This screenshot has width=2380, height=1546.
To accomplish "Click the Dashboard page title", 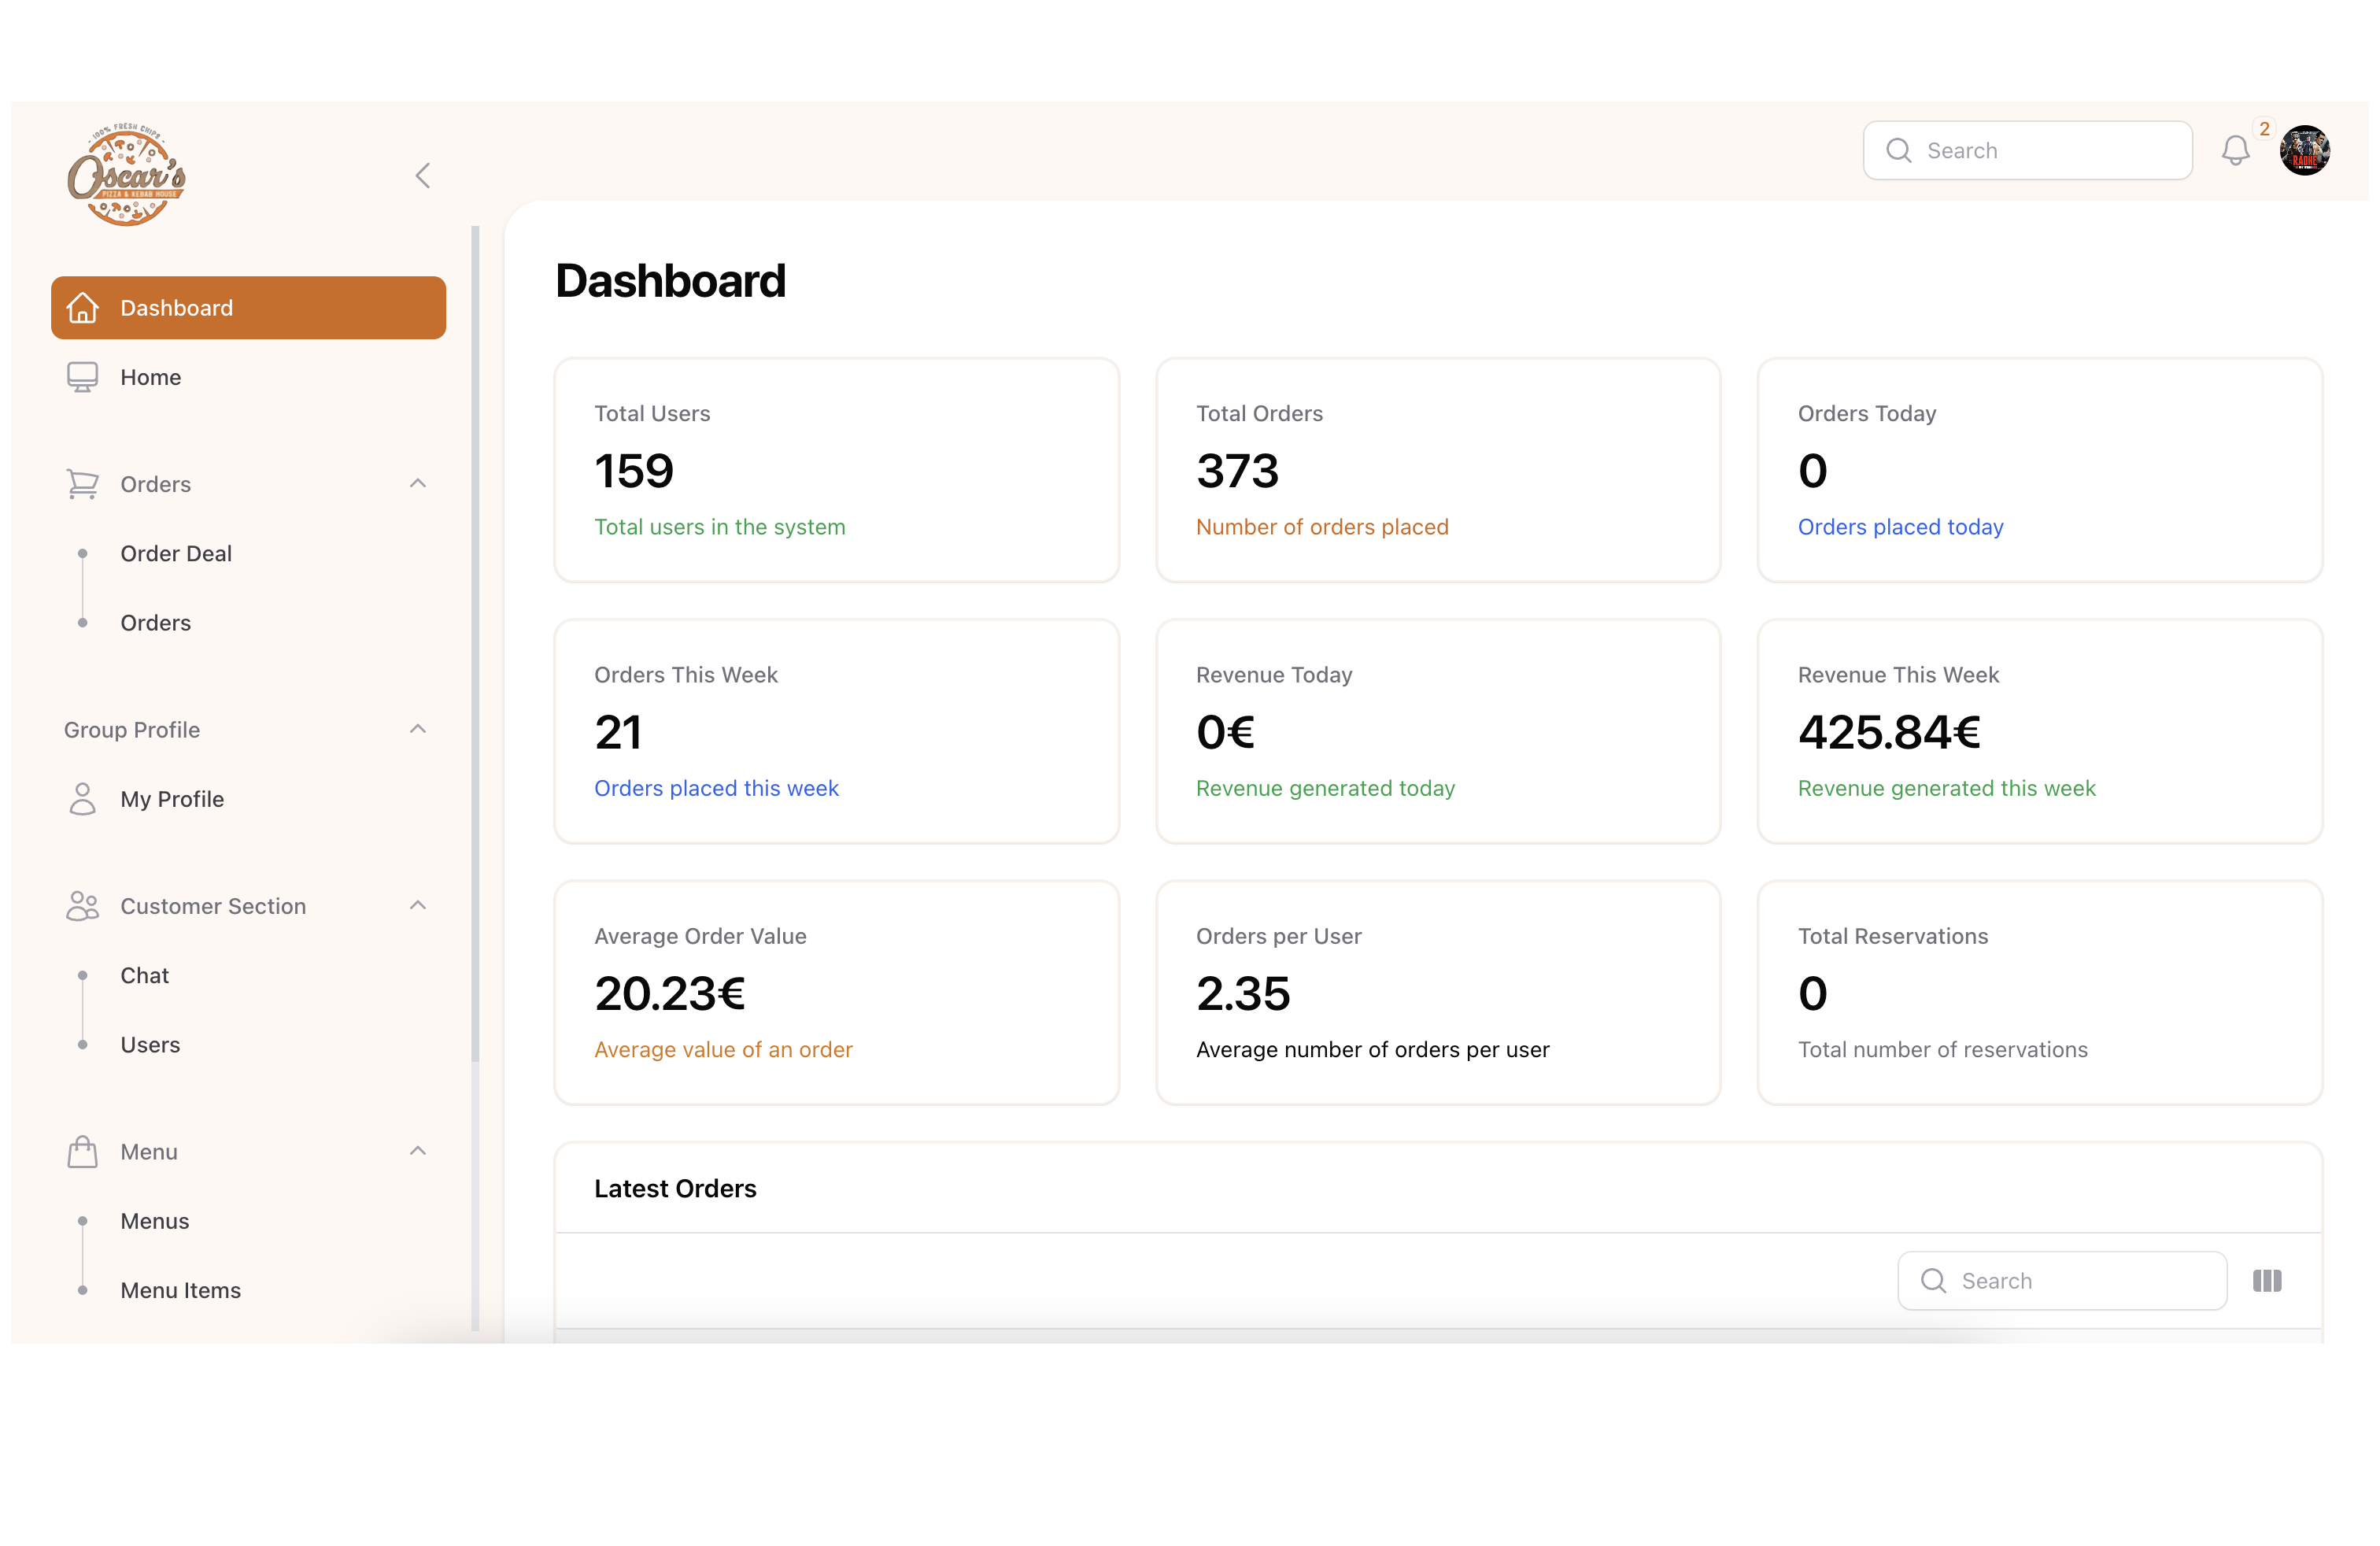I will click(670, 281).
